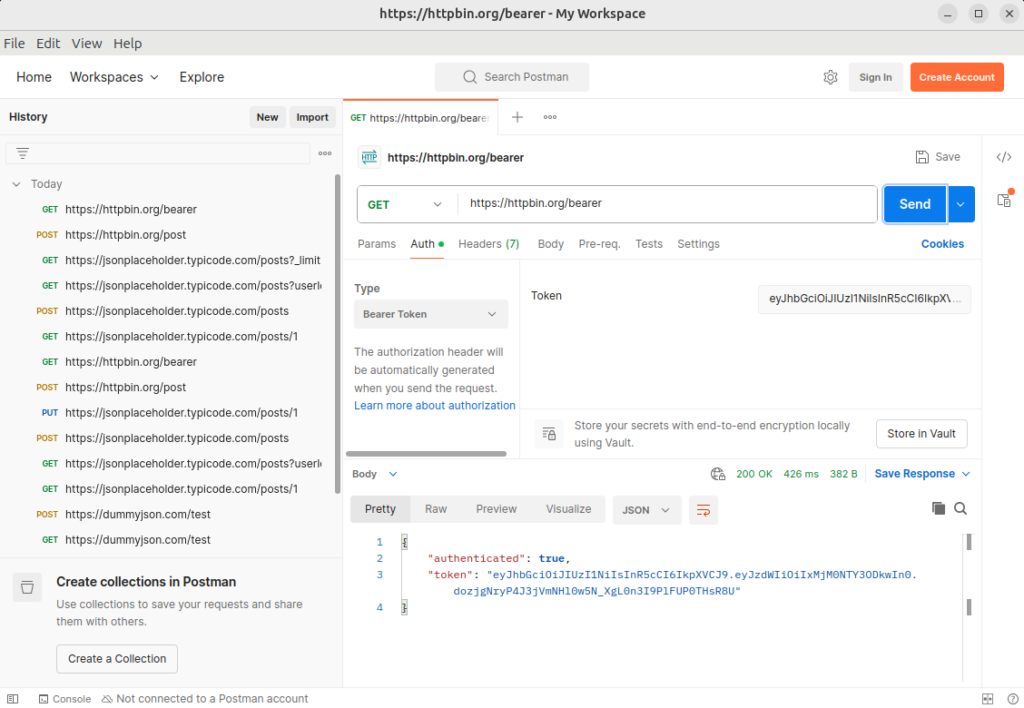Open the history options ellipsis icon
Screen dimensions: 1024x708
(x=325, y=153)
